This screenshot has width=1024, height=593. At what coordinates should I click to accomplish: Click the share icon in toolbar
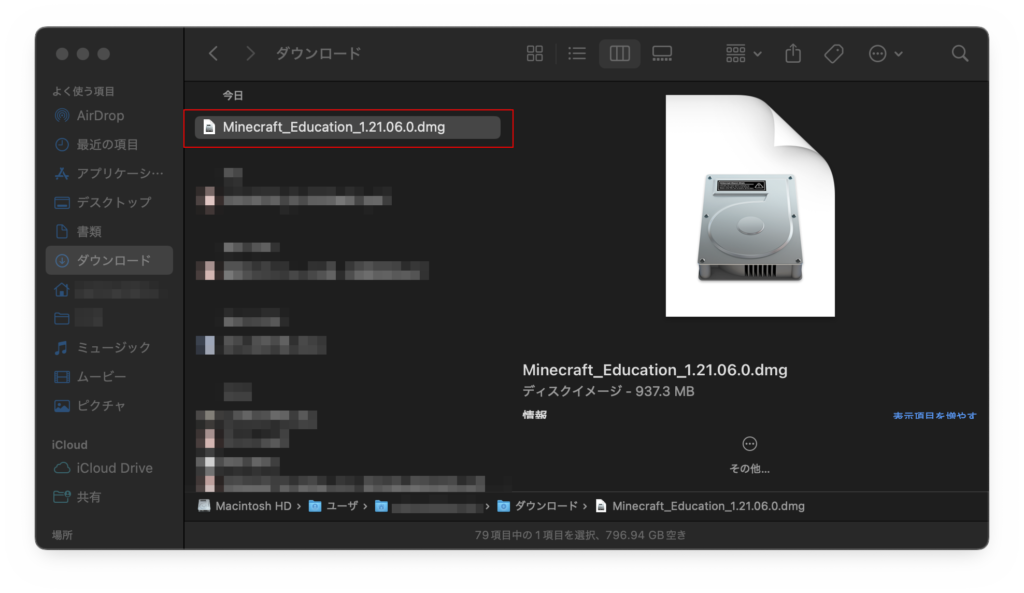pyautogui.click(x=793, y=54)
